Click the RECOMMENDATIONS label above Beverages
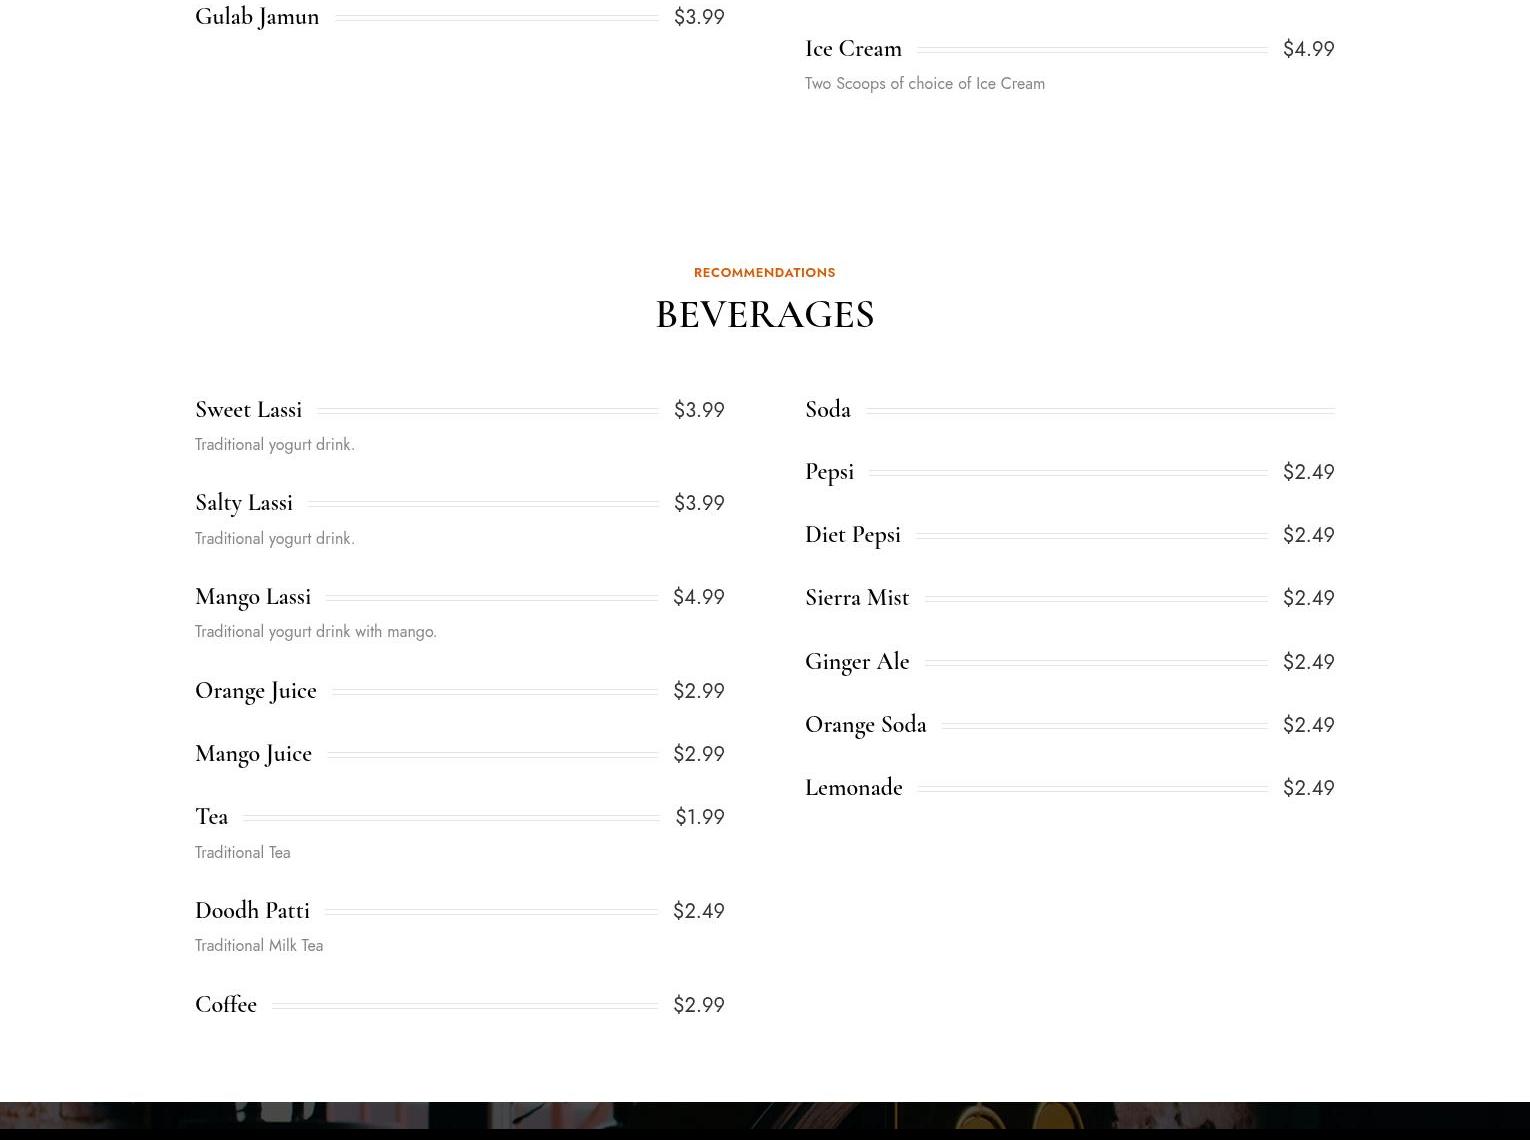Screen dimensions: 1530x1140 (765, 272)
